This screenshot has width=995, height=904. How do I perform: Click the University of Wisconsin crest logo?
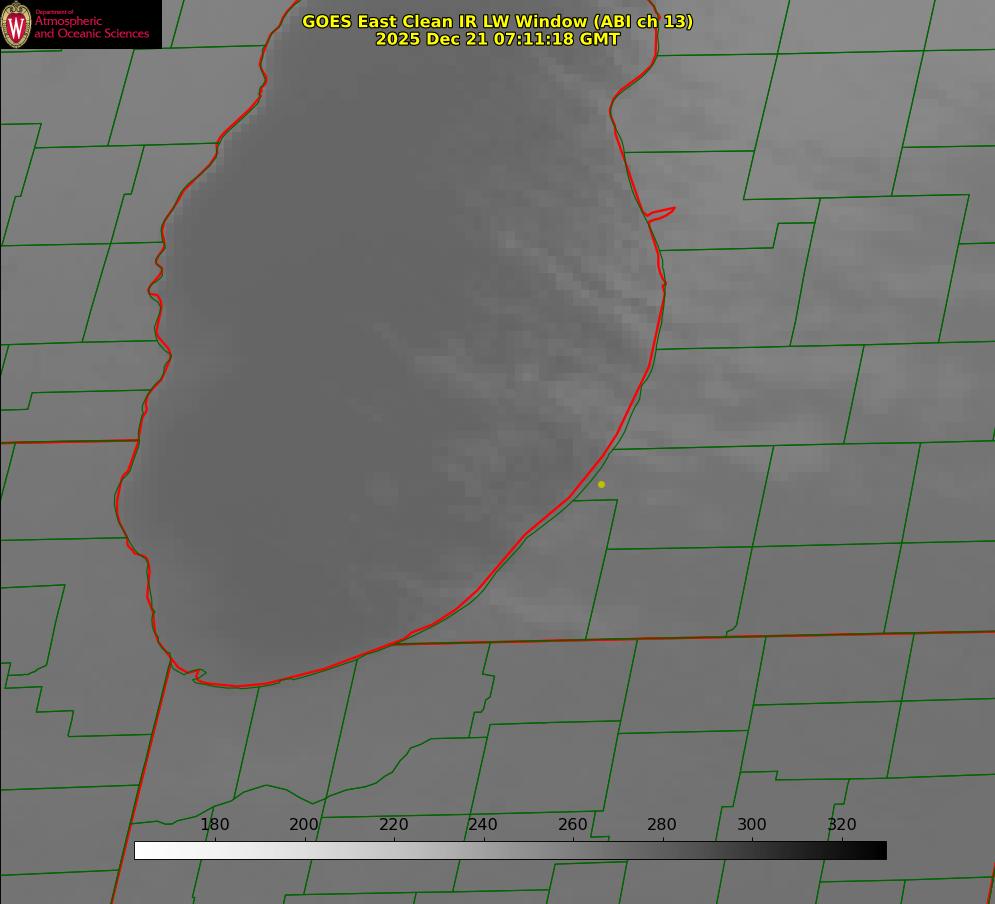coord(16,24)
